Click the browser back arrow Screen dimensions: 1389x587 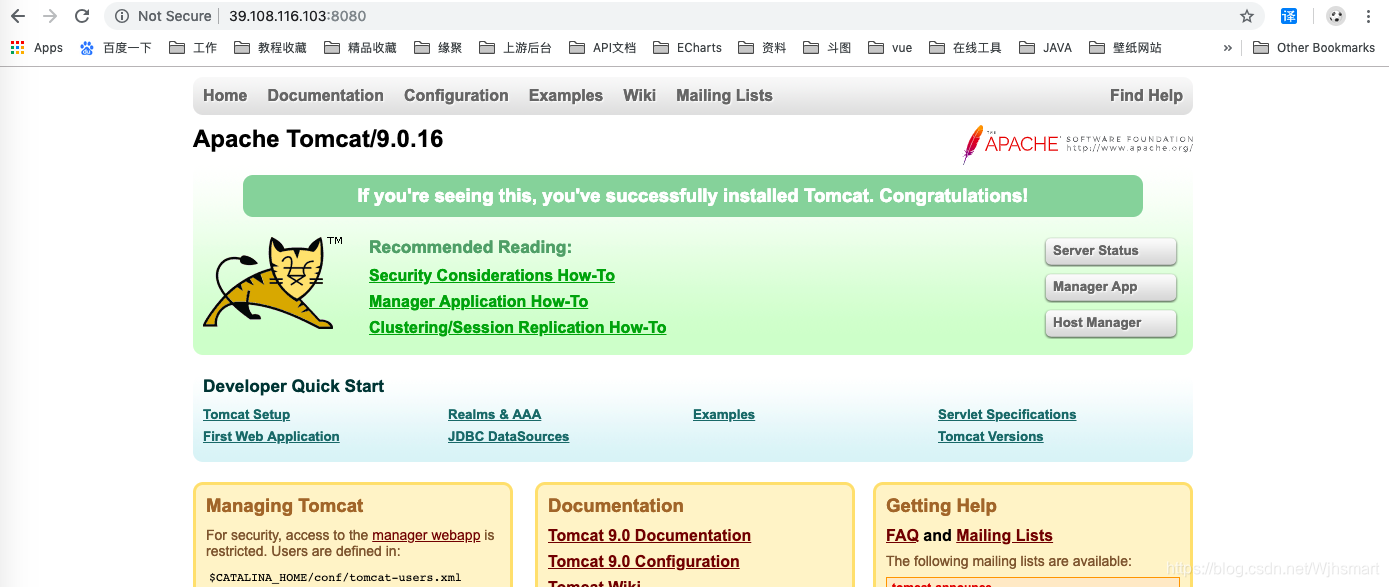point(17,16)
